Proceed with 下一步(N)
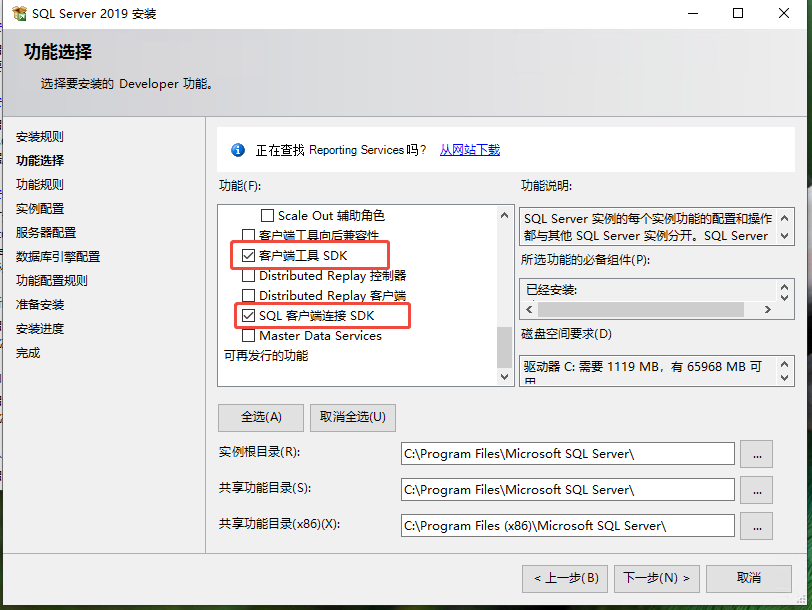Viewport: 812px width, 610px height. point(656,578)
